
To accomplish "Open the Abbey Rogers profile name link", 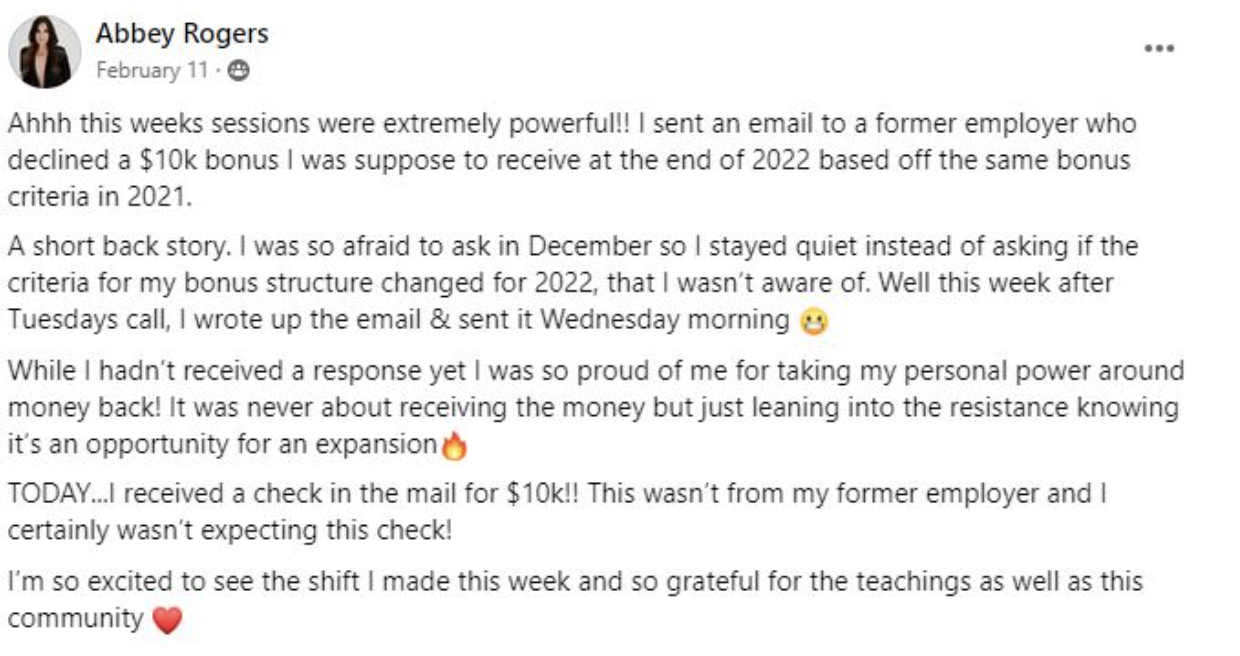I will pos(182,33).
